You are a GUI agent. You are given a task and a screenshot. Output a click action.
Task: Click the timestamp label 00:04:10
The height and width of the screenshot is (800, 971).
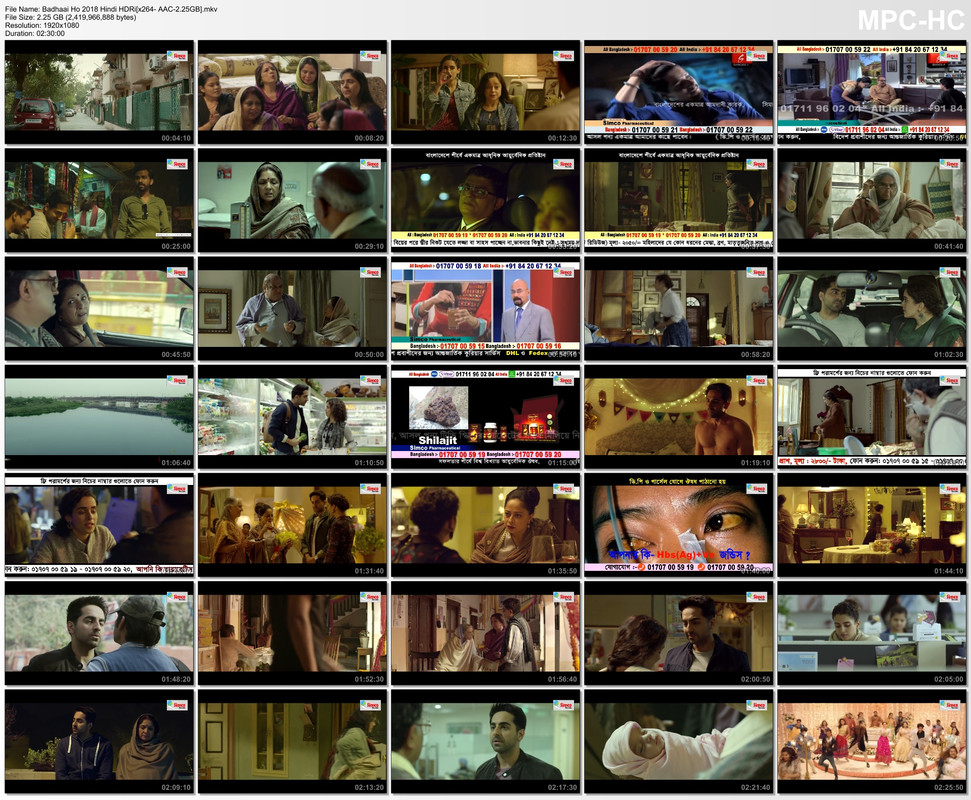[176, 138]
